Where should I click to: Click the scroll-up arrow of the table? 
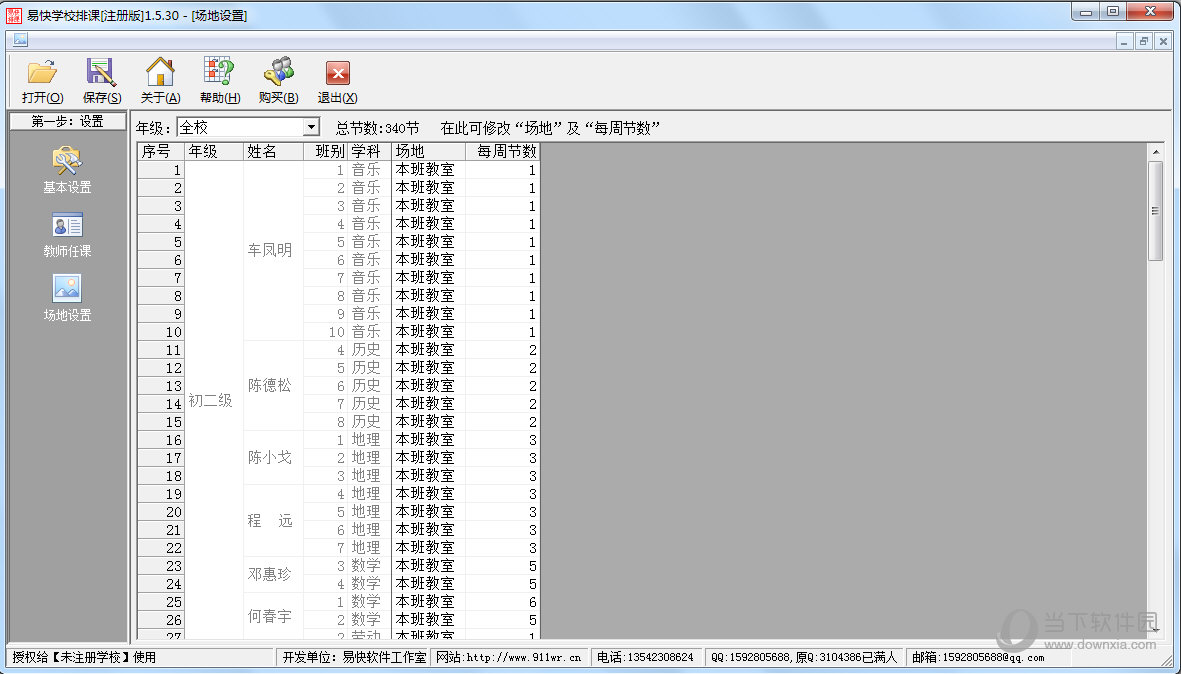click(x=1156, y=152)
